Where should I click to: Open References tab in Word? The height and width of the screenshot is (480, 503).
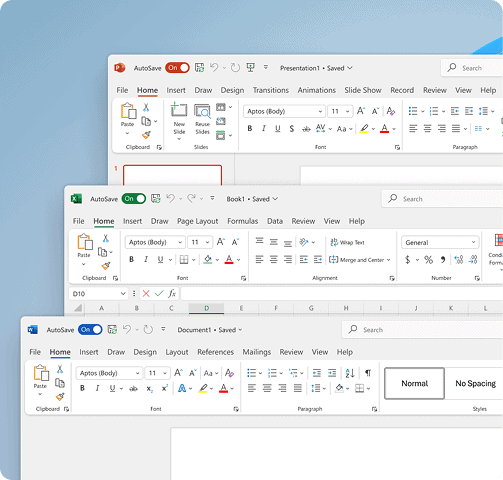pyautogui.click(x=215, y=352)
